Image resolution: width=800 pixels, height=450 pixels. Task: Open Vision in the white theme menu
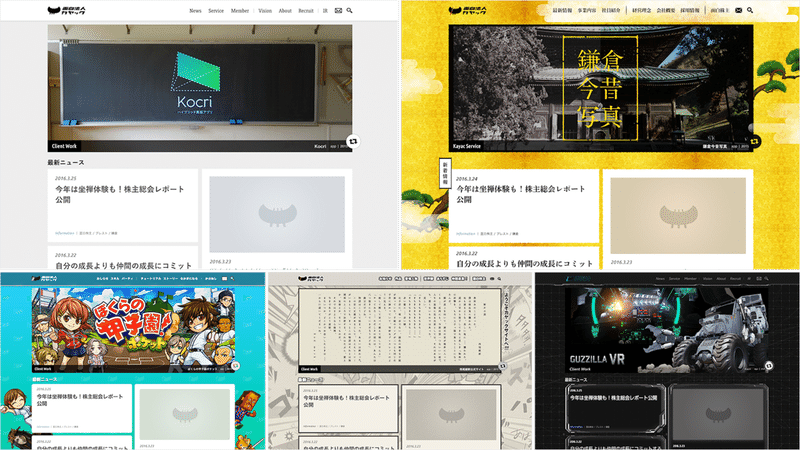click(265, 11)
